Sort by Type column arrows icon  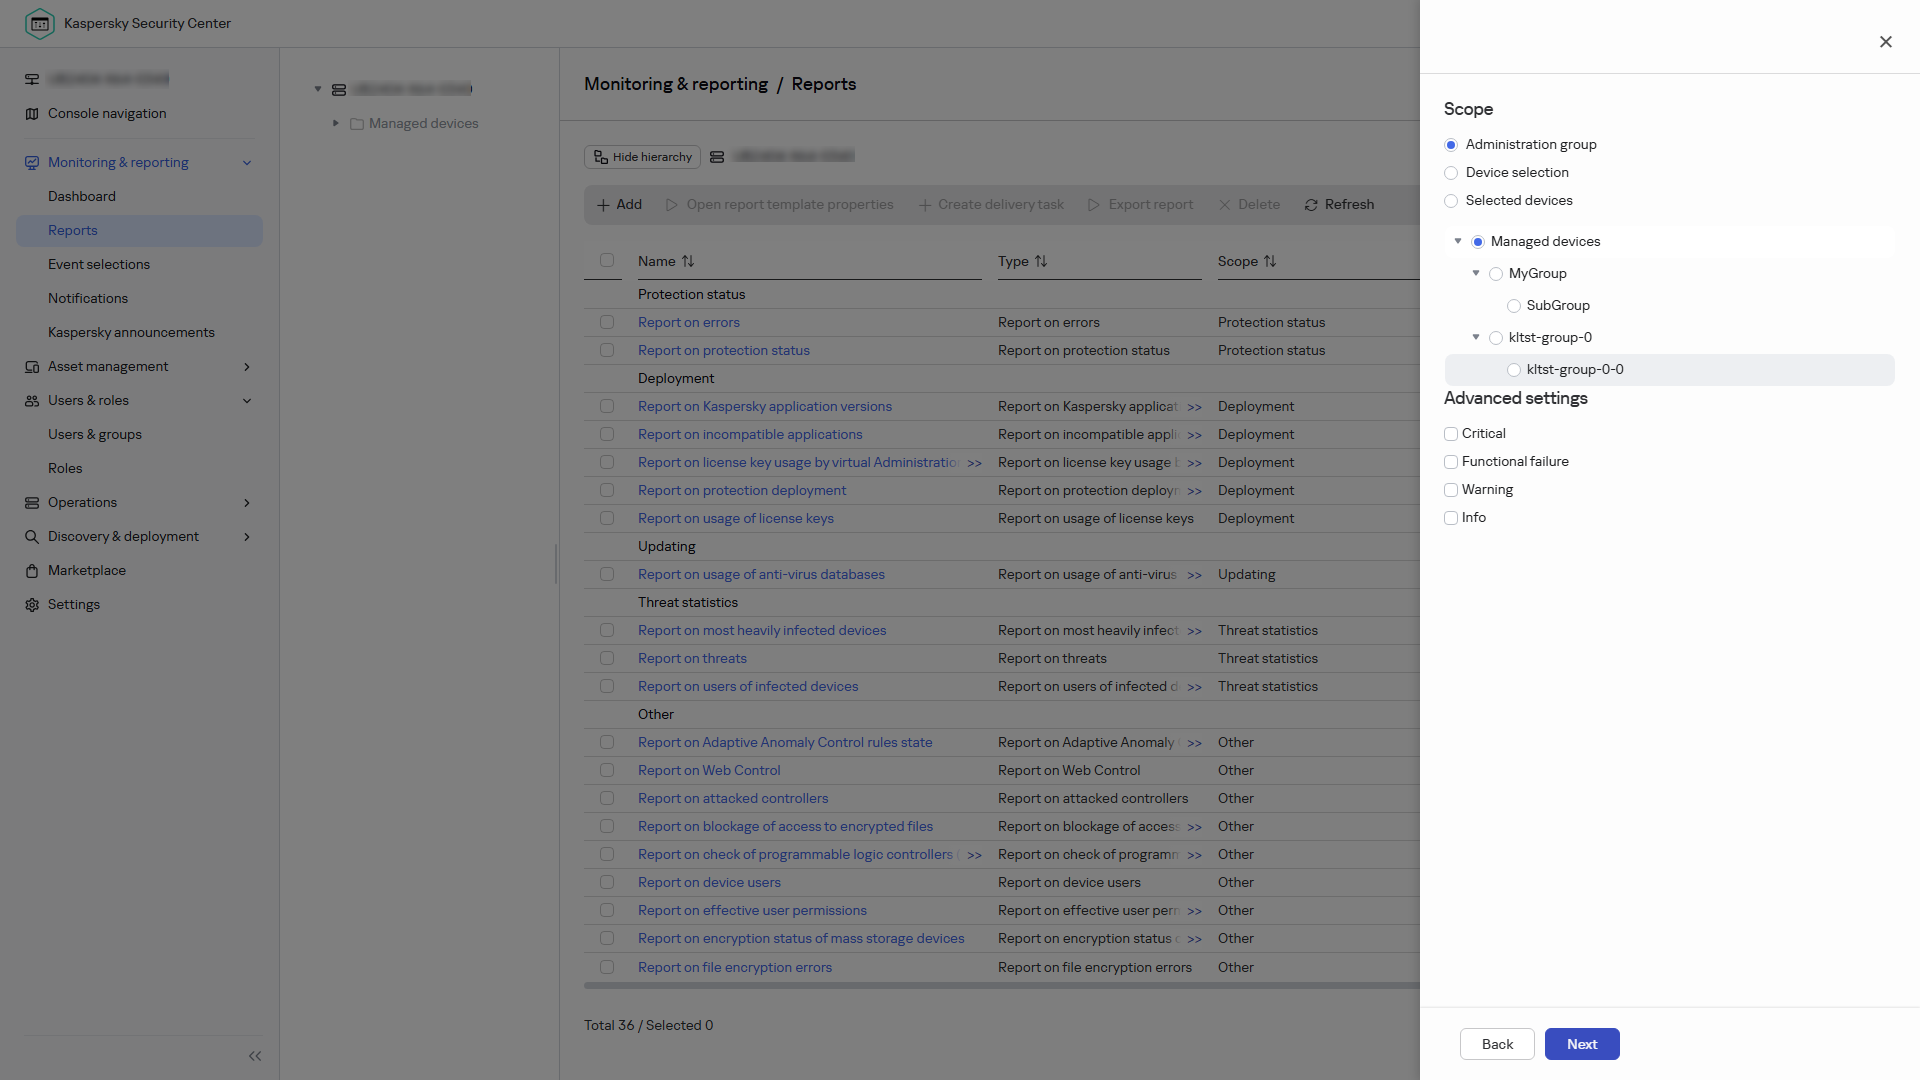pyautogui.click(x=1041, y=261)
